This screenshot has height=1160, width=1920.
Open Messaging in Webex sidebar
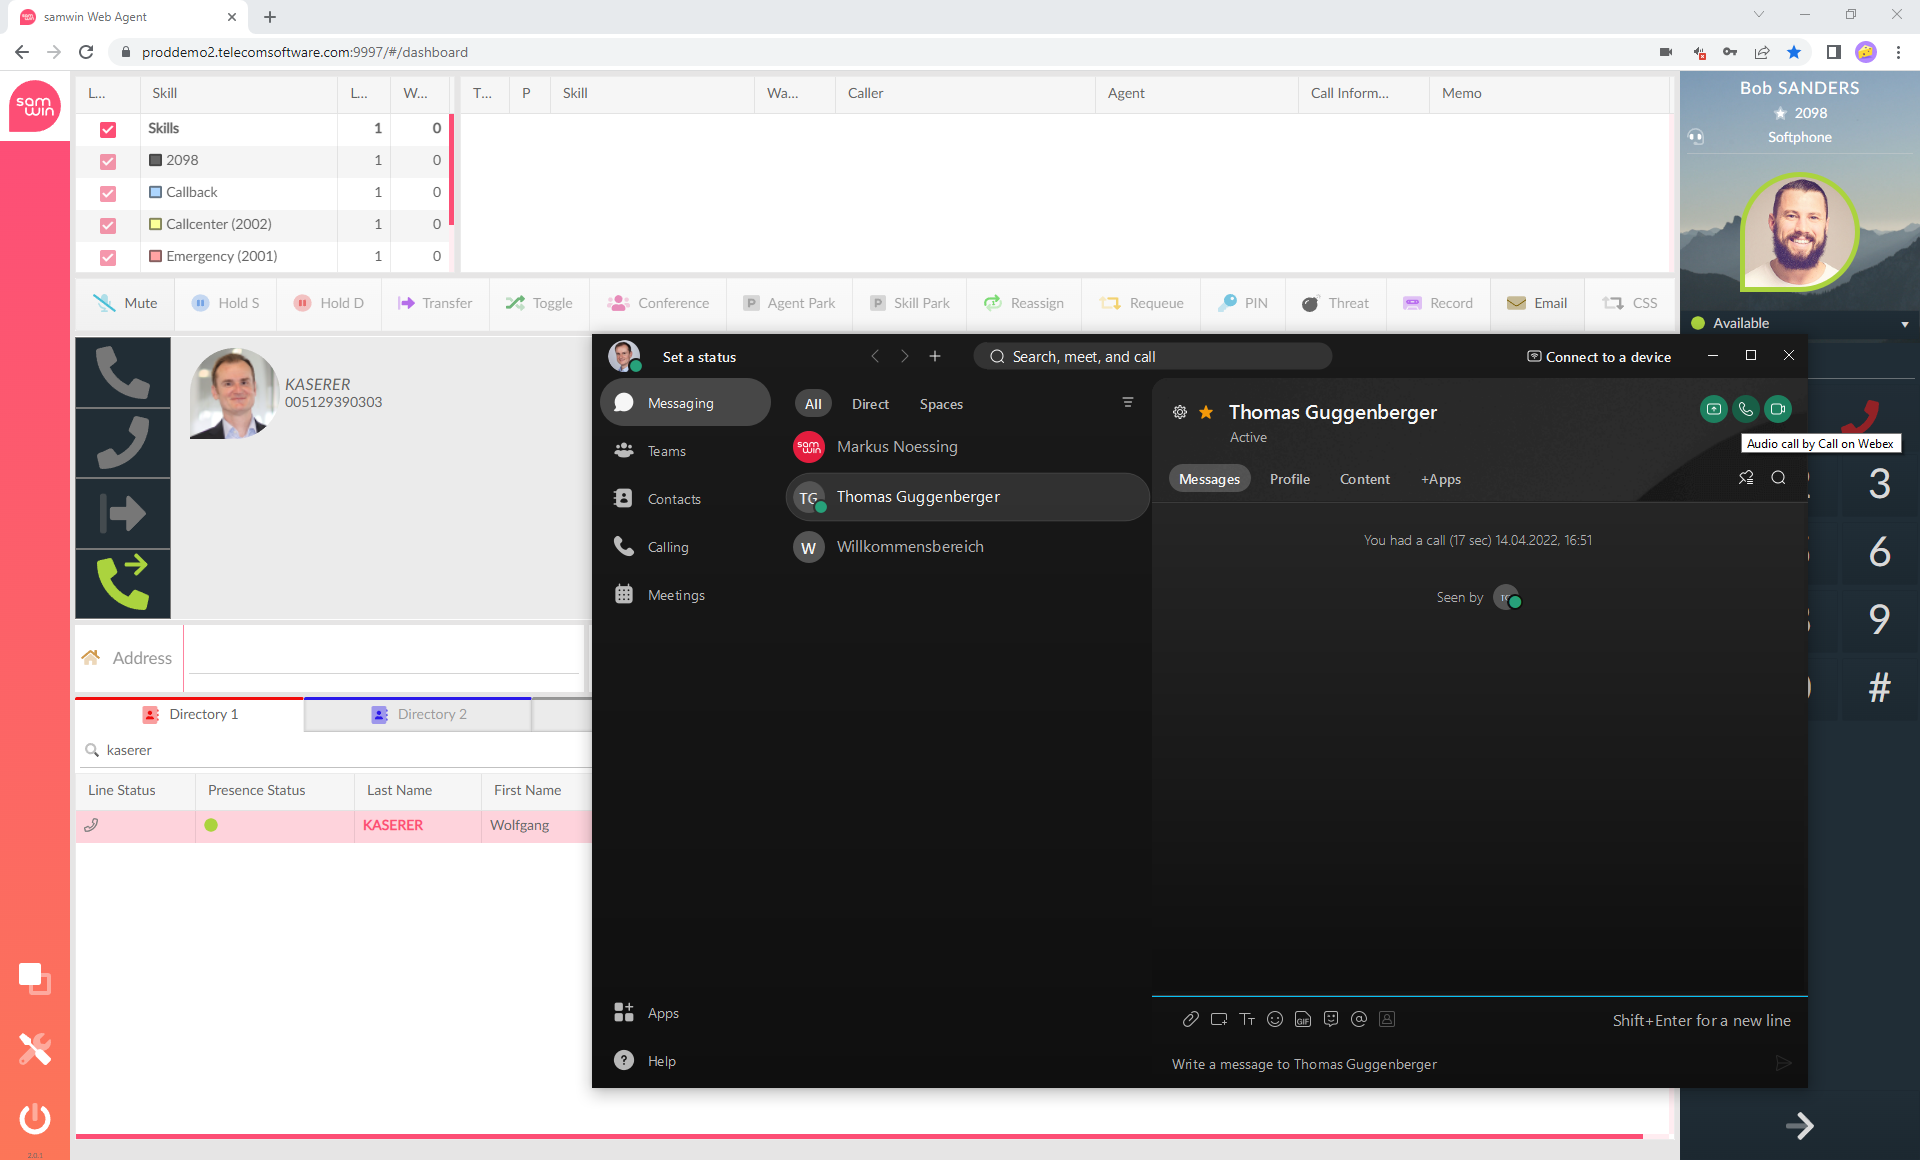click(685, 403)
